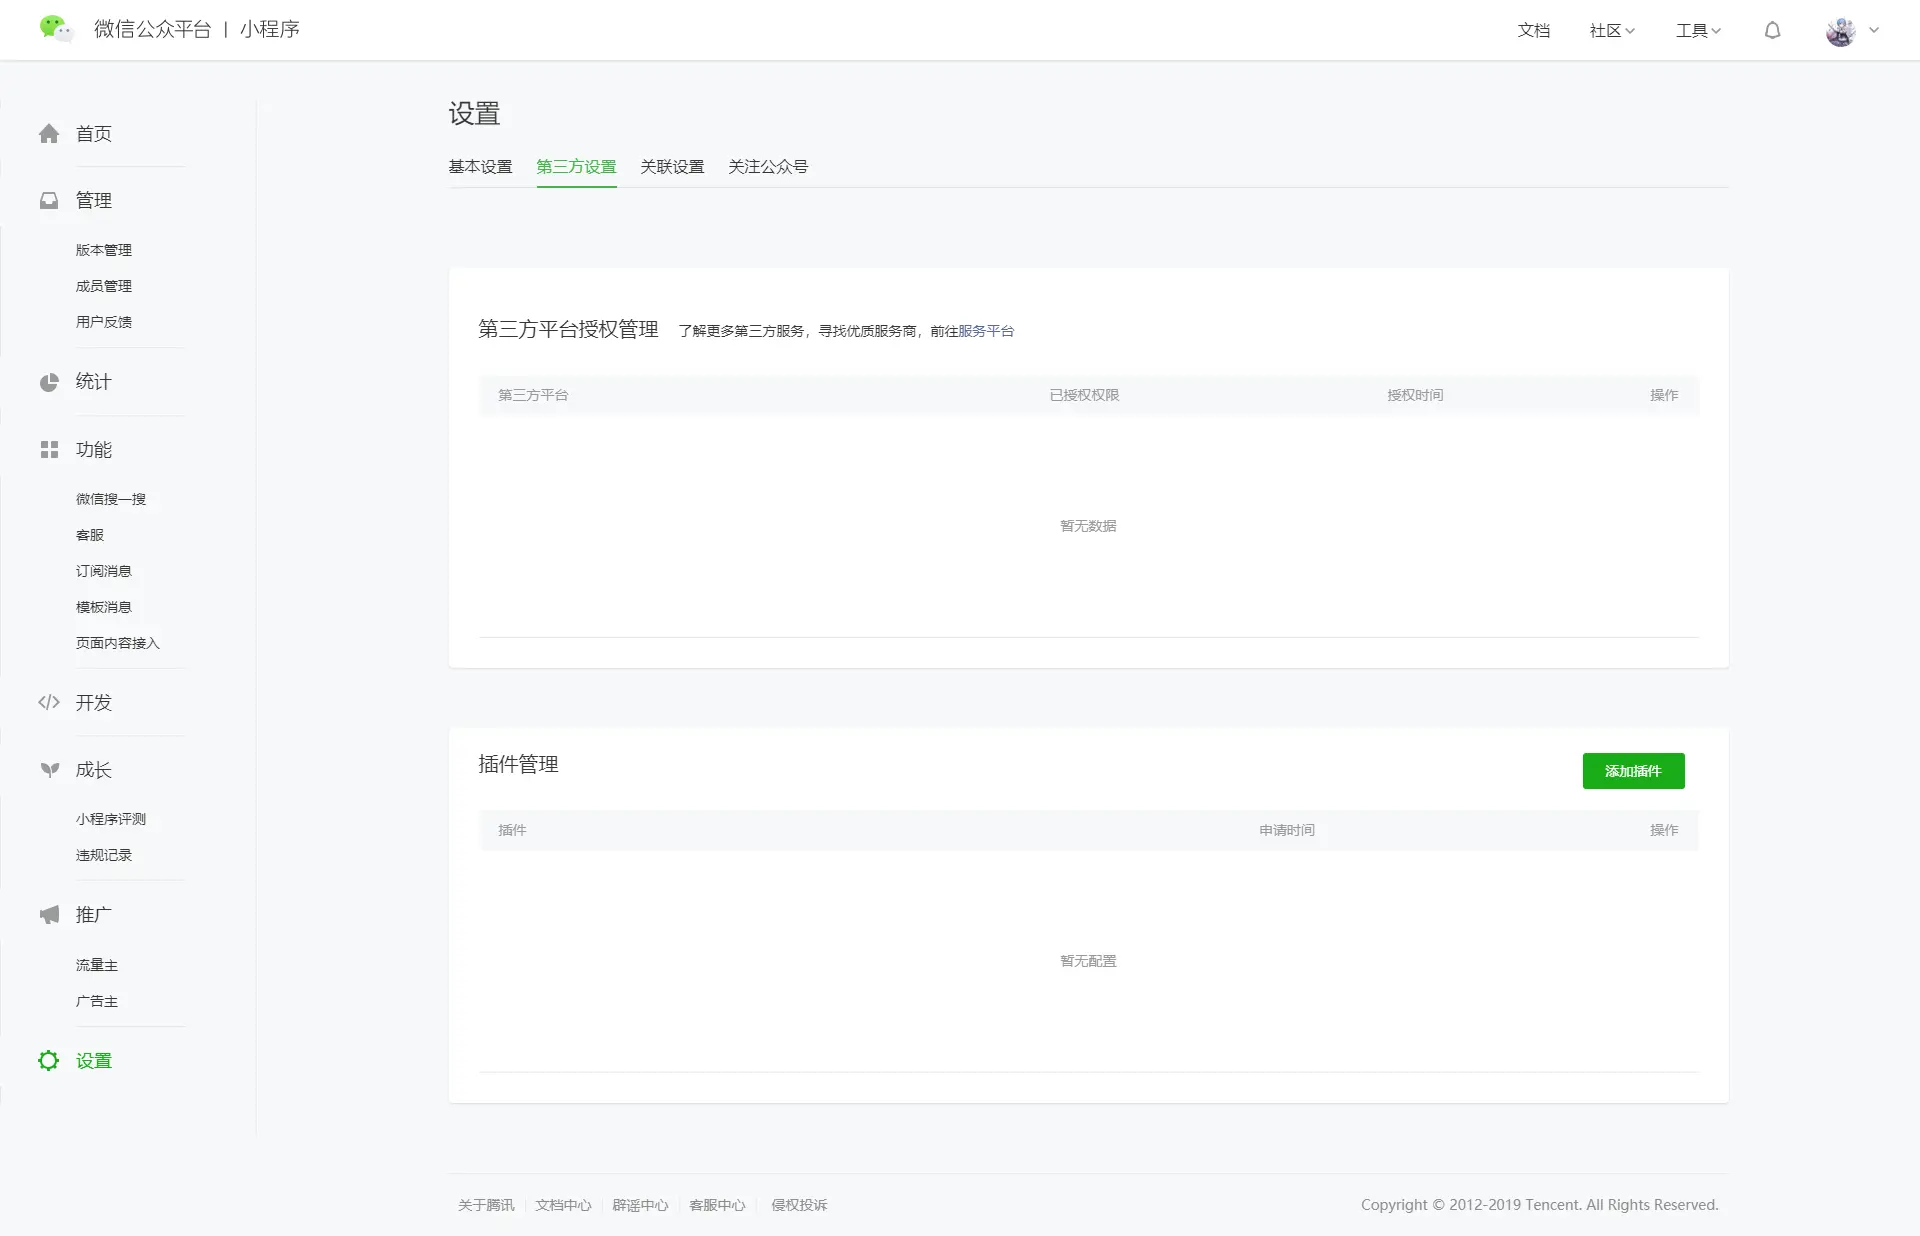The height and width of the screenshot is (1236, 1920).
Task: Click the gear icon beside 设置
Action: (x=49, y=1061)
